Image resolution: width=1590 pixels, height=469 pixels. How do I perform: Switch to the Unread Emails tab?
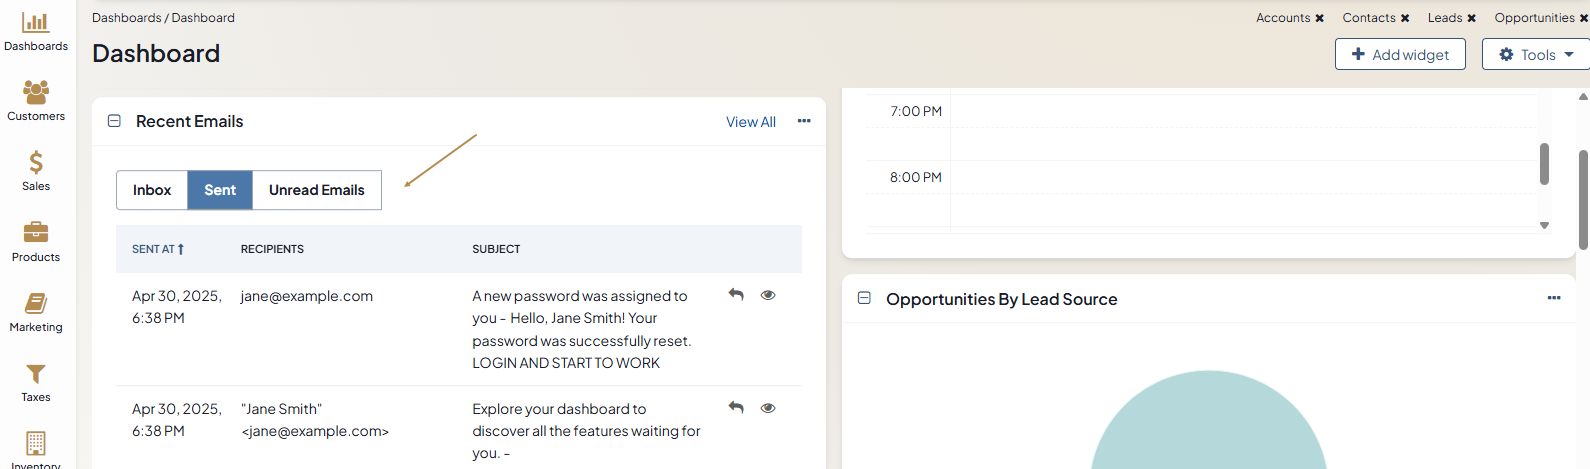[317, 190]
